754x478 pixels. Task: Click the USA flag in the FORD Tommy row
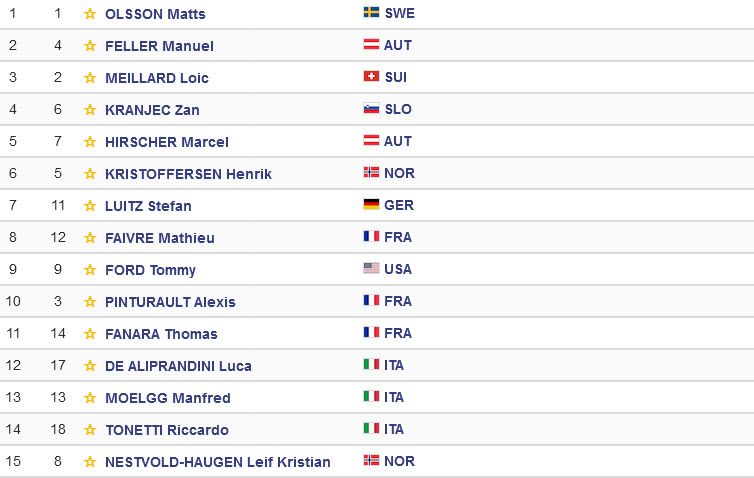[371, 268]
